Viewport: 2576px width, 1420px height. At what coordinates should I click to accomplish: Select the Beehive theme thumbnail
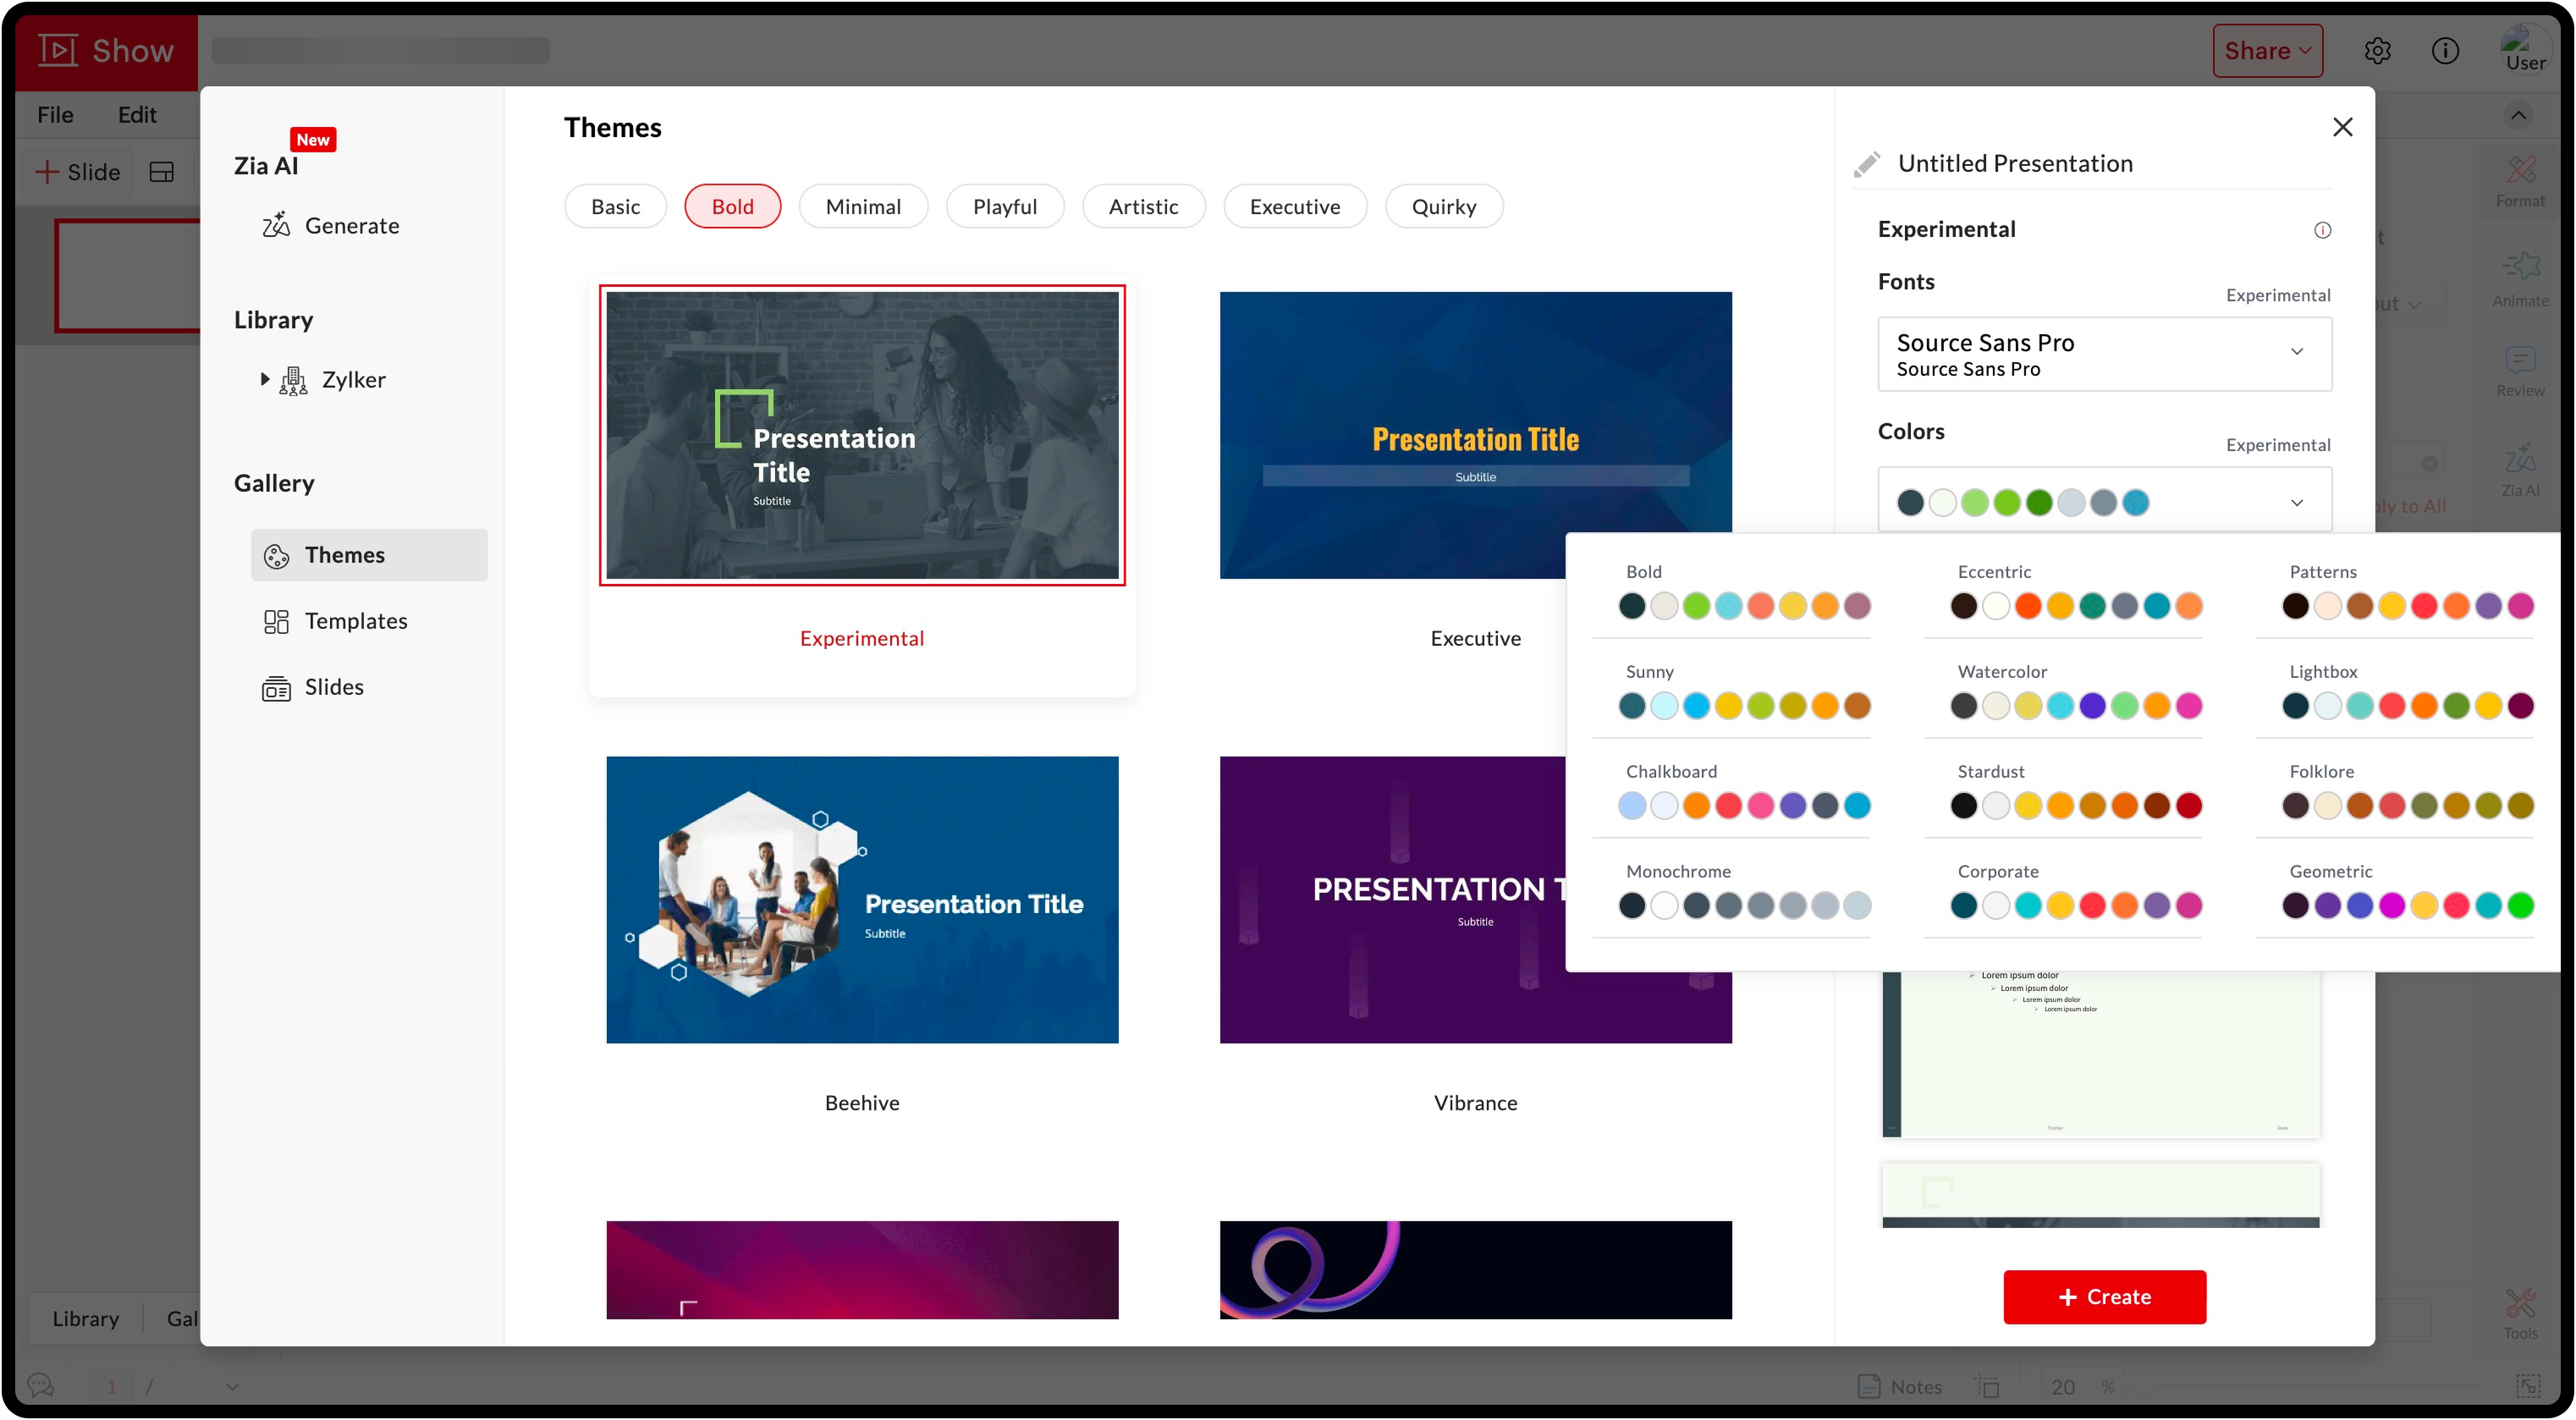[x=862, y=899]
